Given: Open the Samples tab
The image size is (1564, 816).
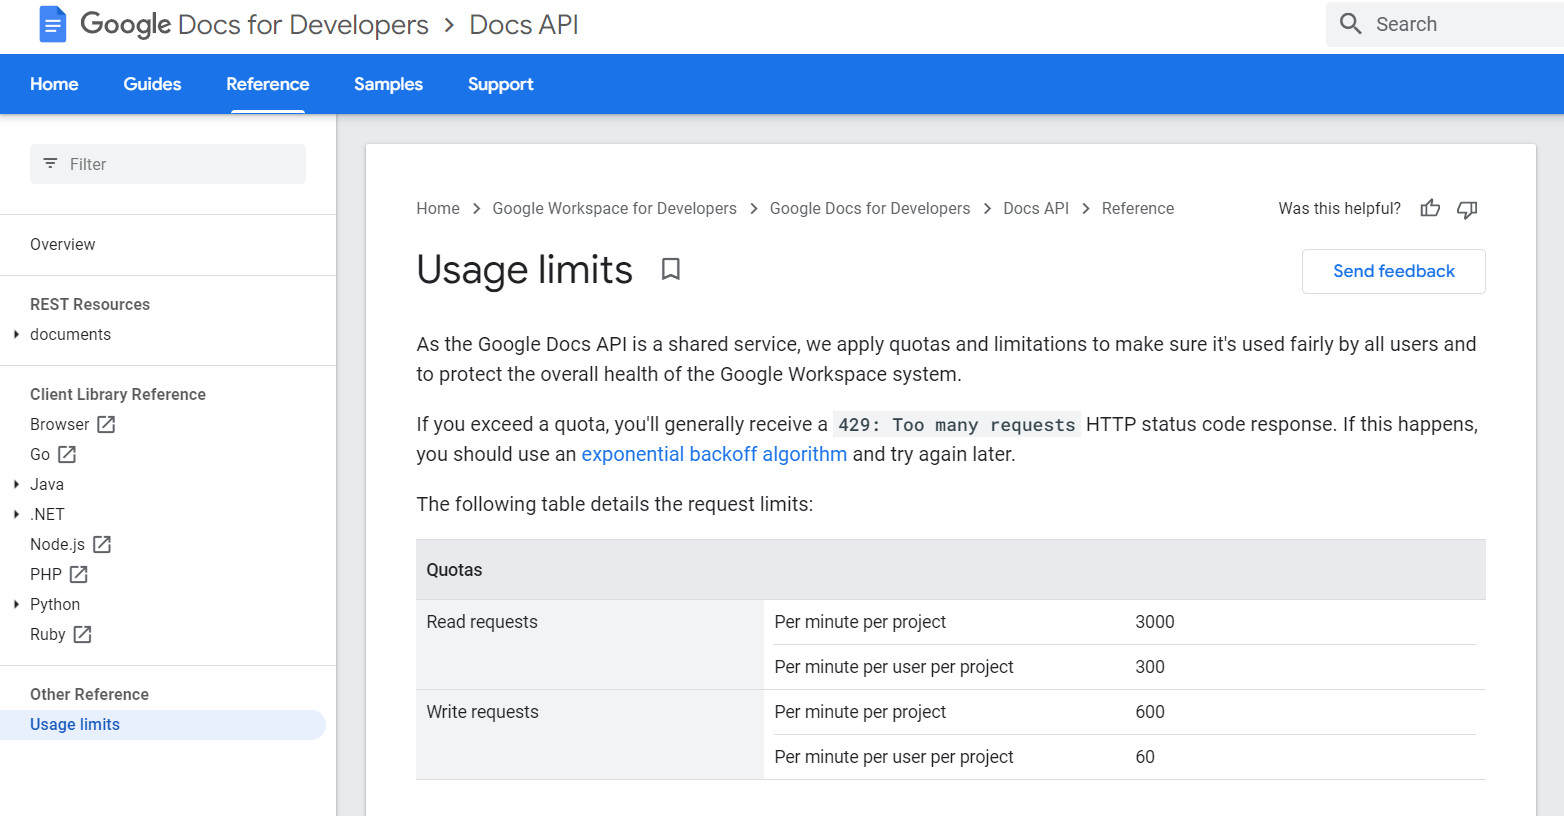Looking at the screenshot, I should (x=388, y=84).
